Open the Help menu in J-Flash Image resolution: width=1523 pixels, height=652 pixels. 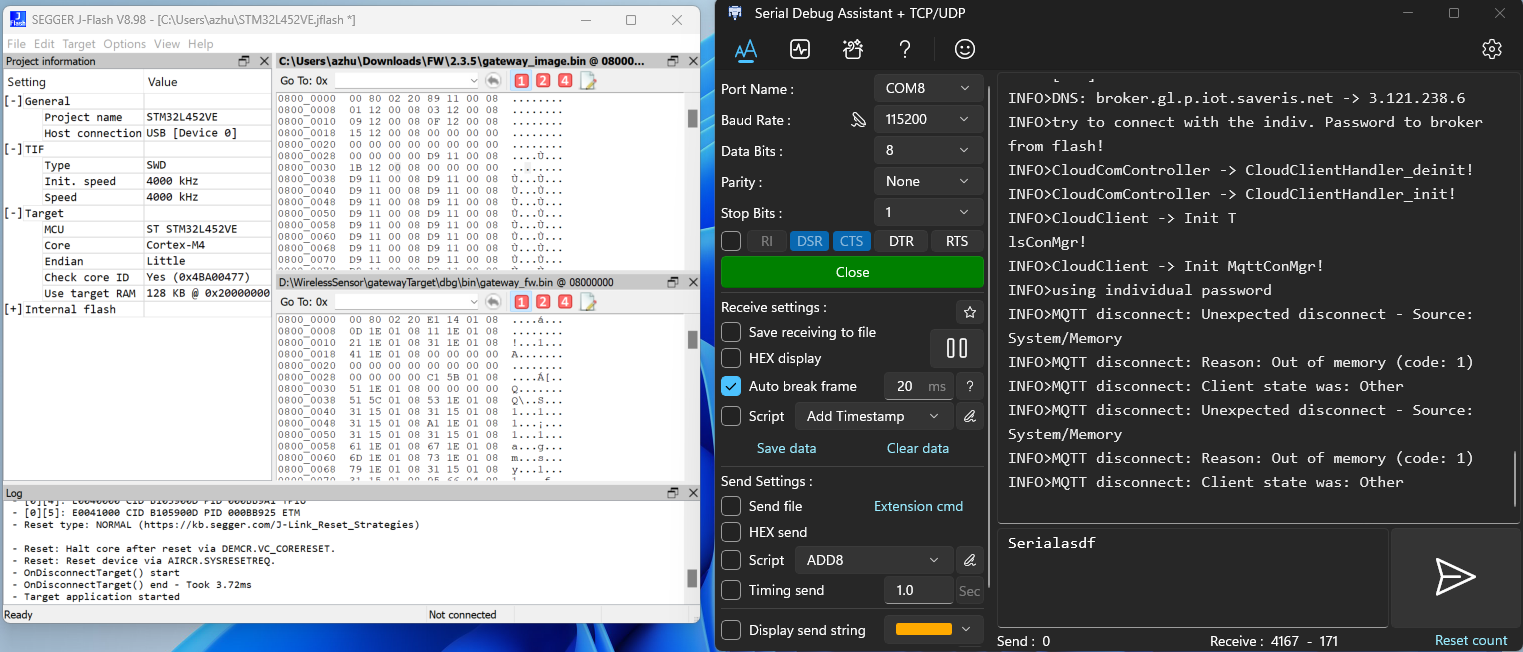coord(201,44)
